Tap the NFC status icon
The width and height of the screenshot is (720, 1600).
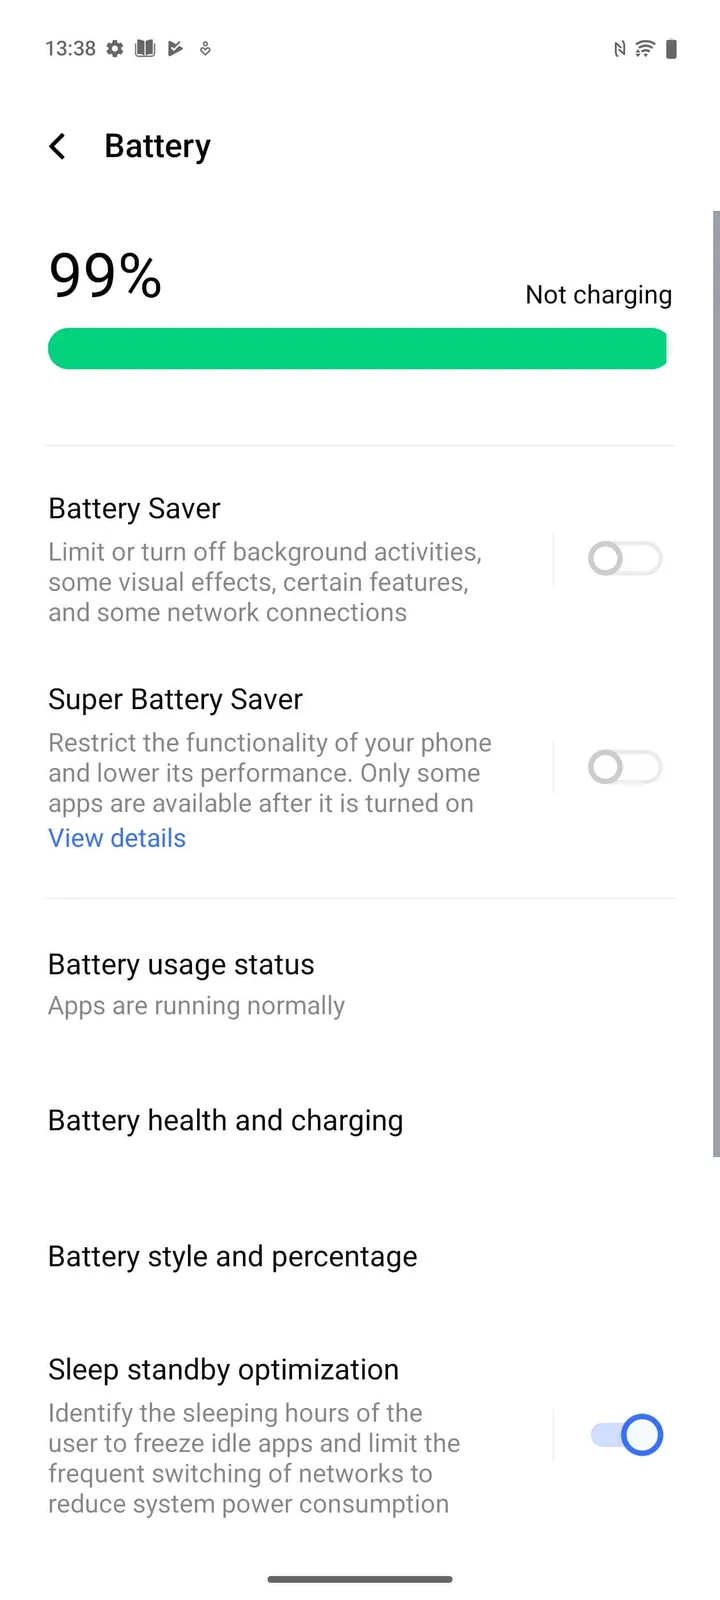coord(619,48)
